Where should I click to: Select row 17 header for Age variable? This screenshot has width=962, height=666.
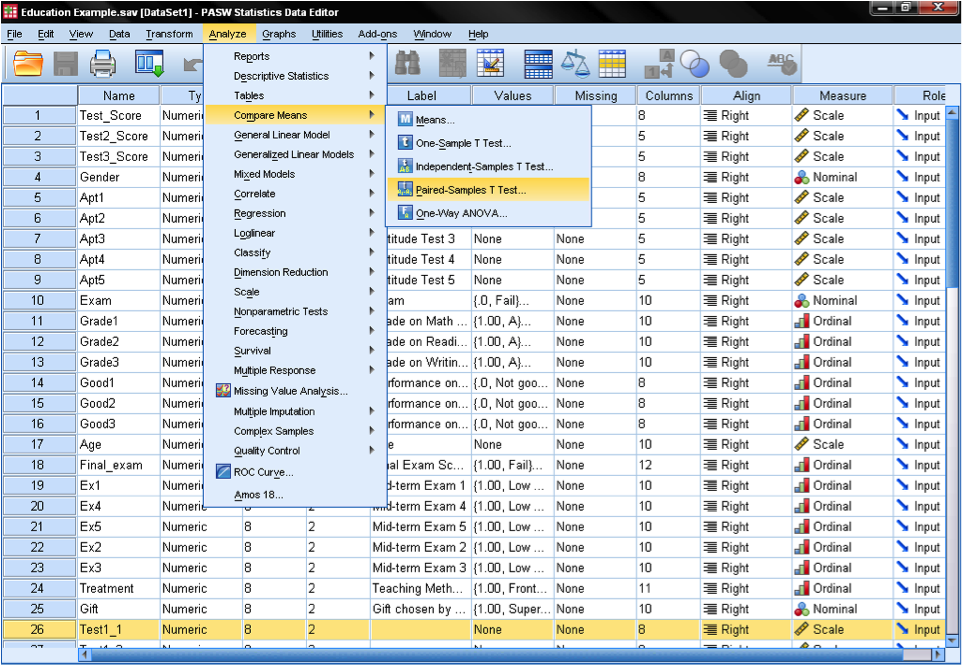(38, 444)
